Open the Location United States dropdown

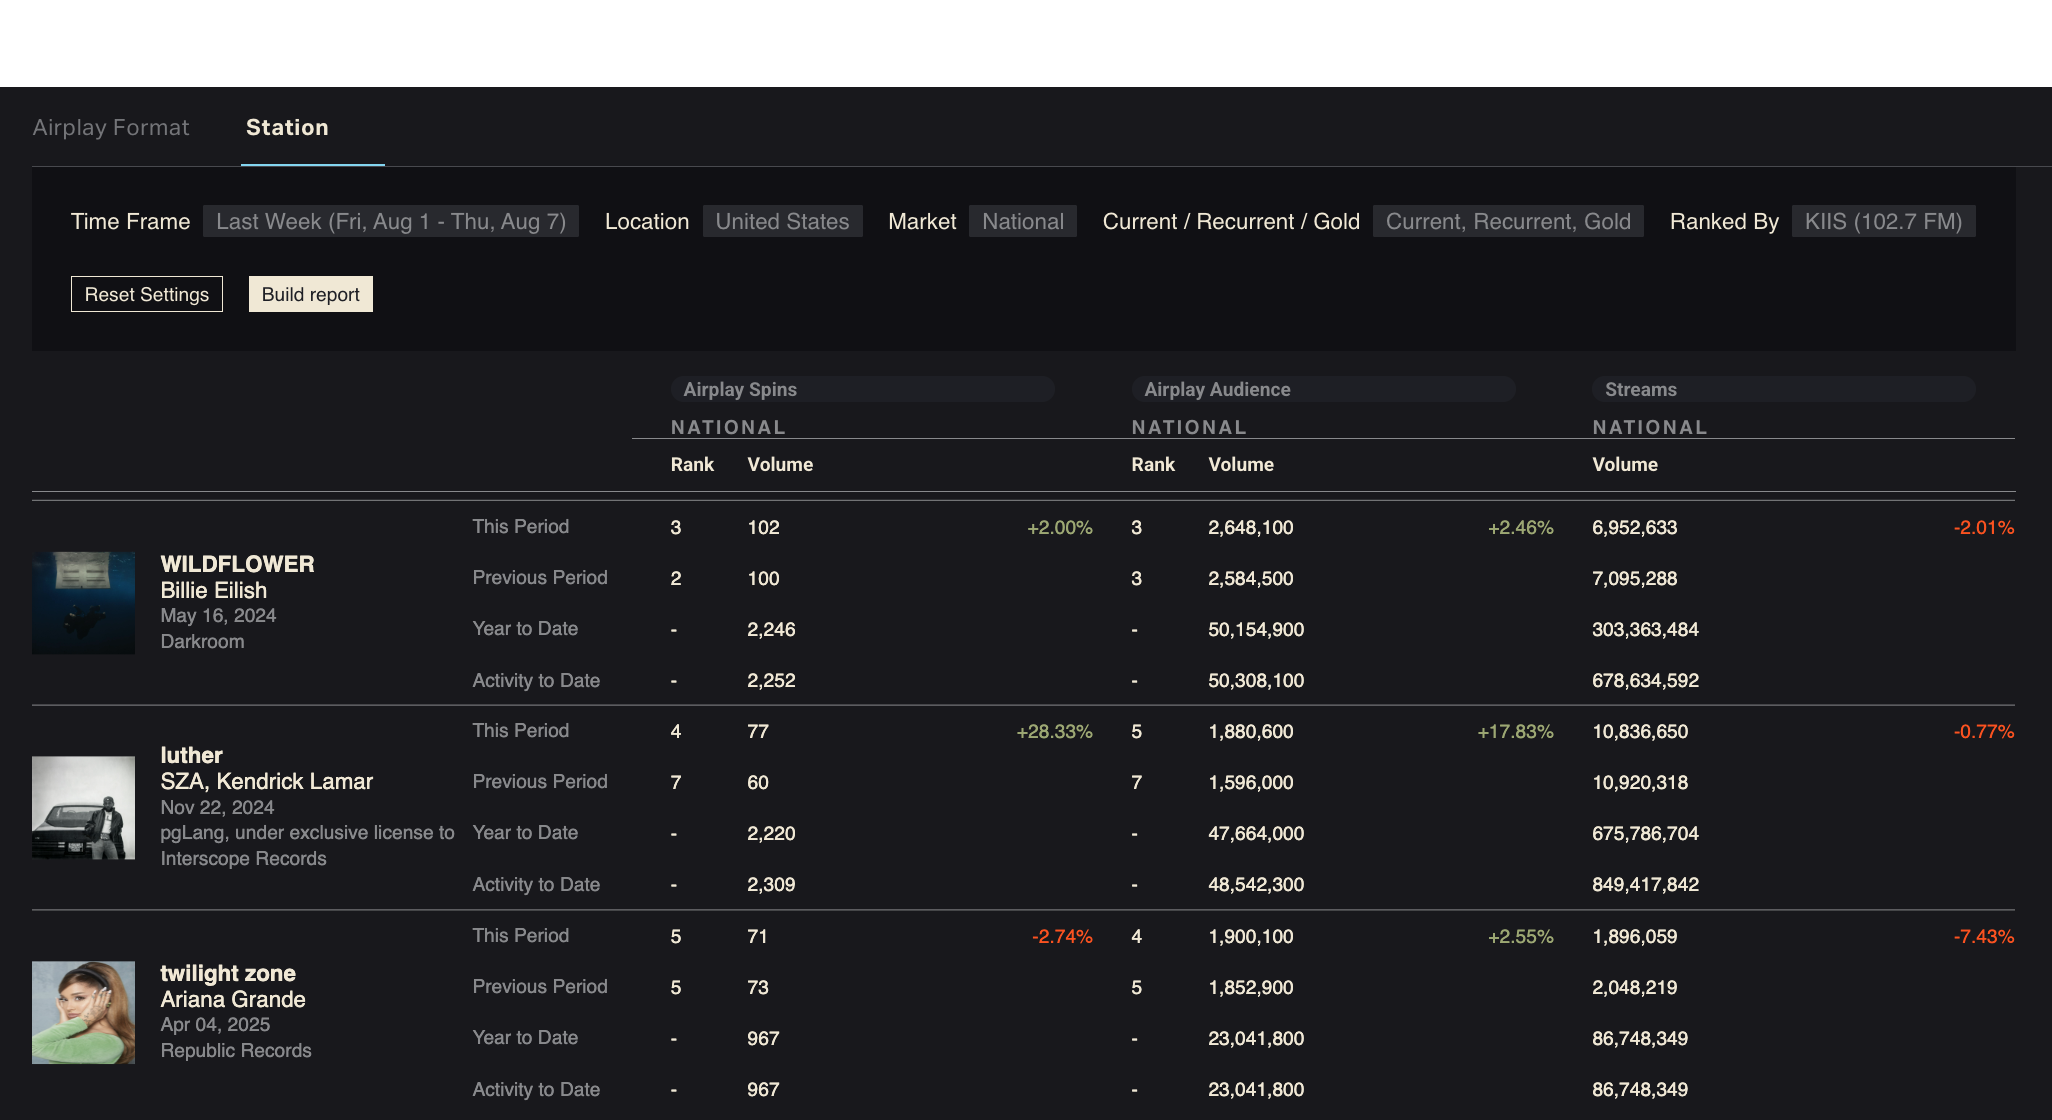pyautogui.click(x=782, y=221)
